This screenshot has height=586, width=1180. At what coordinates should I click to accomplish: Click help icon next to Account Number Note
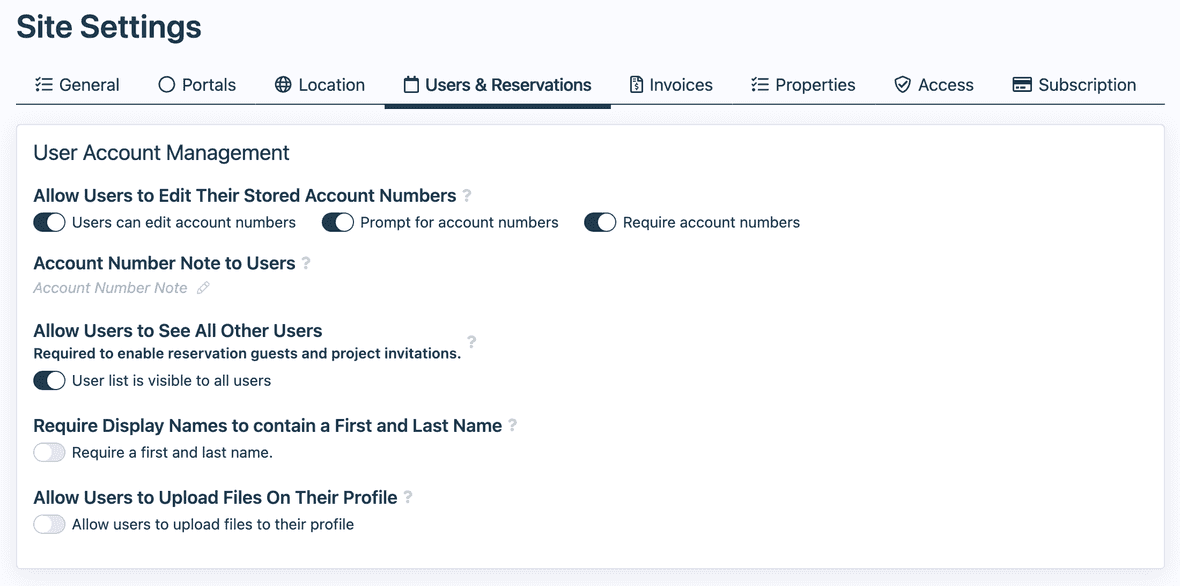pos(306,264)
